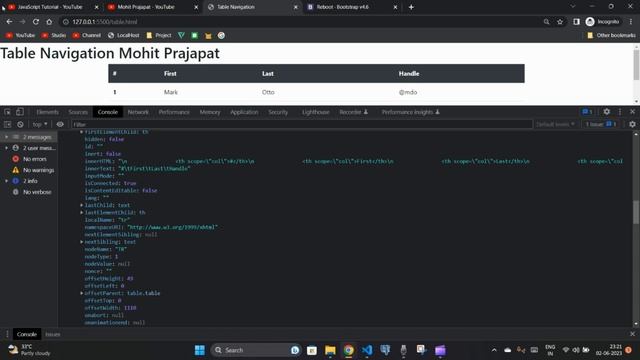Open YouTube bookmark
Screen dimensions: 640x360
coord(20,36)
